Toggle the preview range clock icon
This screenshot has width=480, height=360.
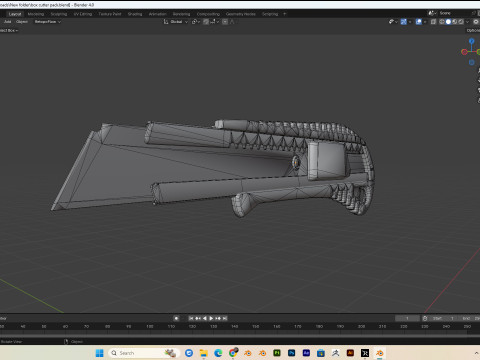tap(425, 318)
